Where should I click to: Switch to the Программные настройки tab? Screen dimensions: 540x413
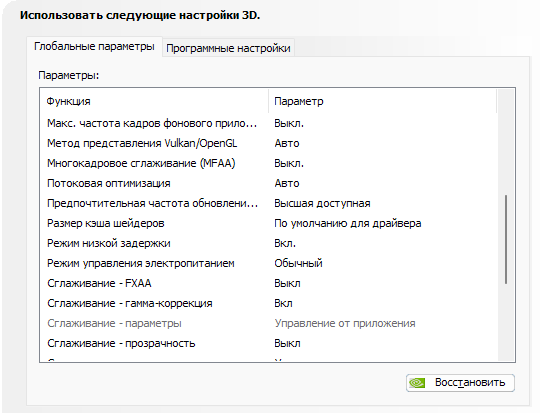tap(228, 48)
